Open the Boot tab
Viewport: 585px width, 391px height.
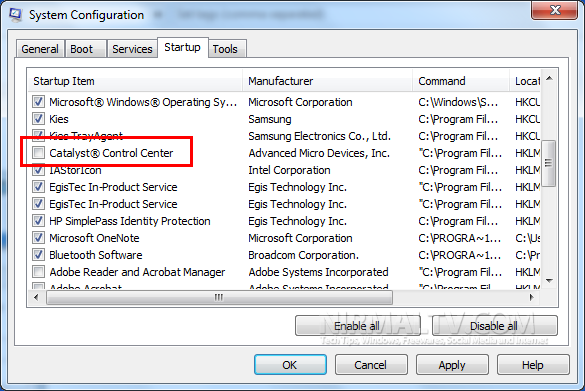coord(85,49)
